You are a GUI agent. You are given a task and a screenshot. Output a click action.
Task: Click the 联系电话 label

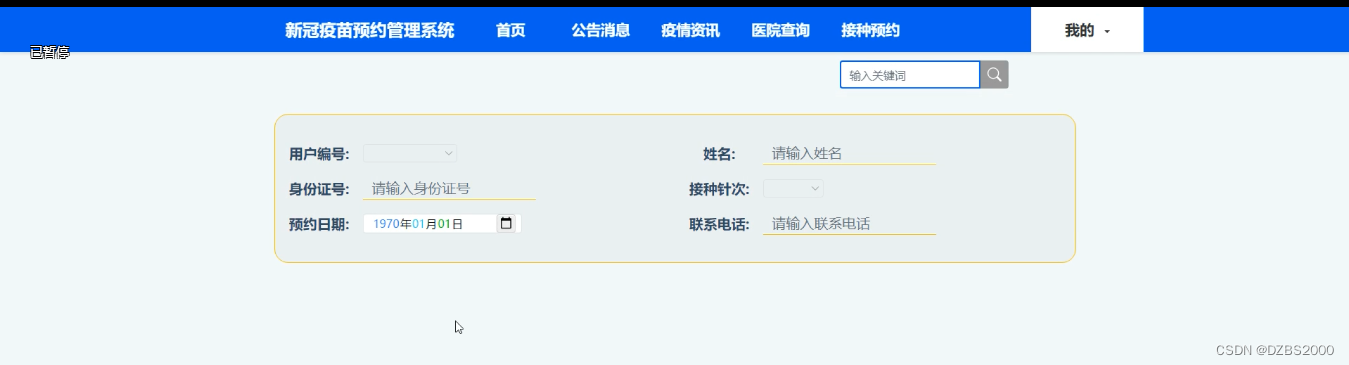(x=719, y=224)
